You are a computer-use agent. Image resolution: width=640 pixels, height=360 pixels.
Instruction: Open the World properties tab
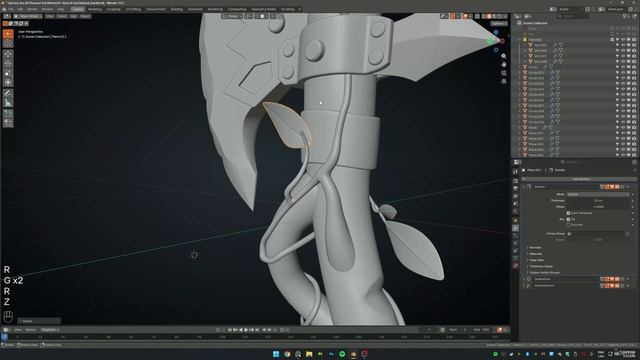(x=516, y=211)
